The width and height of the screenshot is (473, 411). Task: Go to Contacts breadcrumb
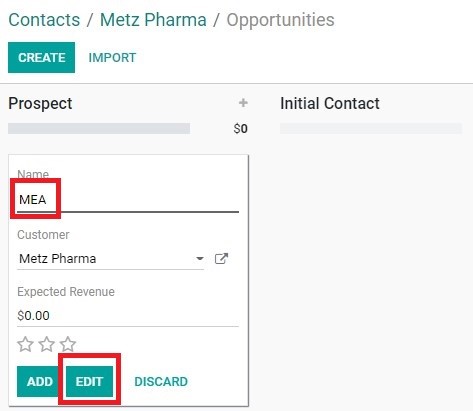coord(44,20)
